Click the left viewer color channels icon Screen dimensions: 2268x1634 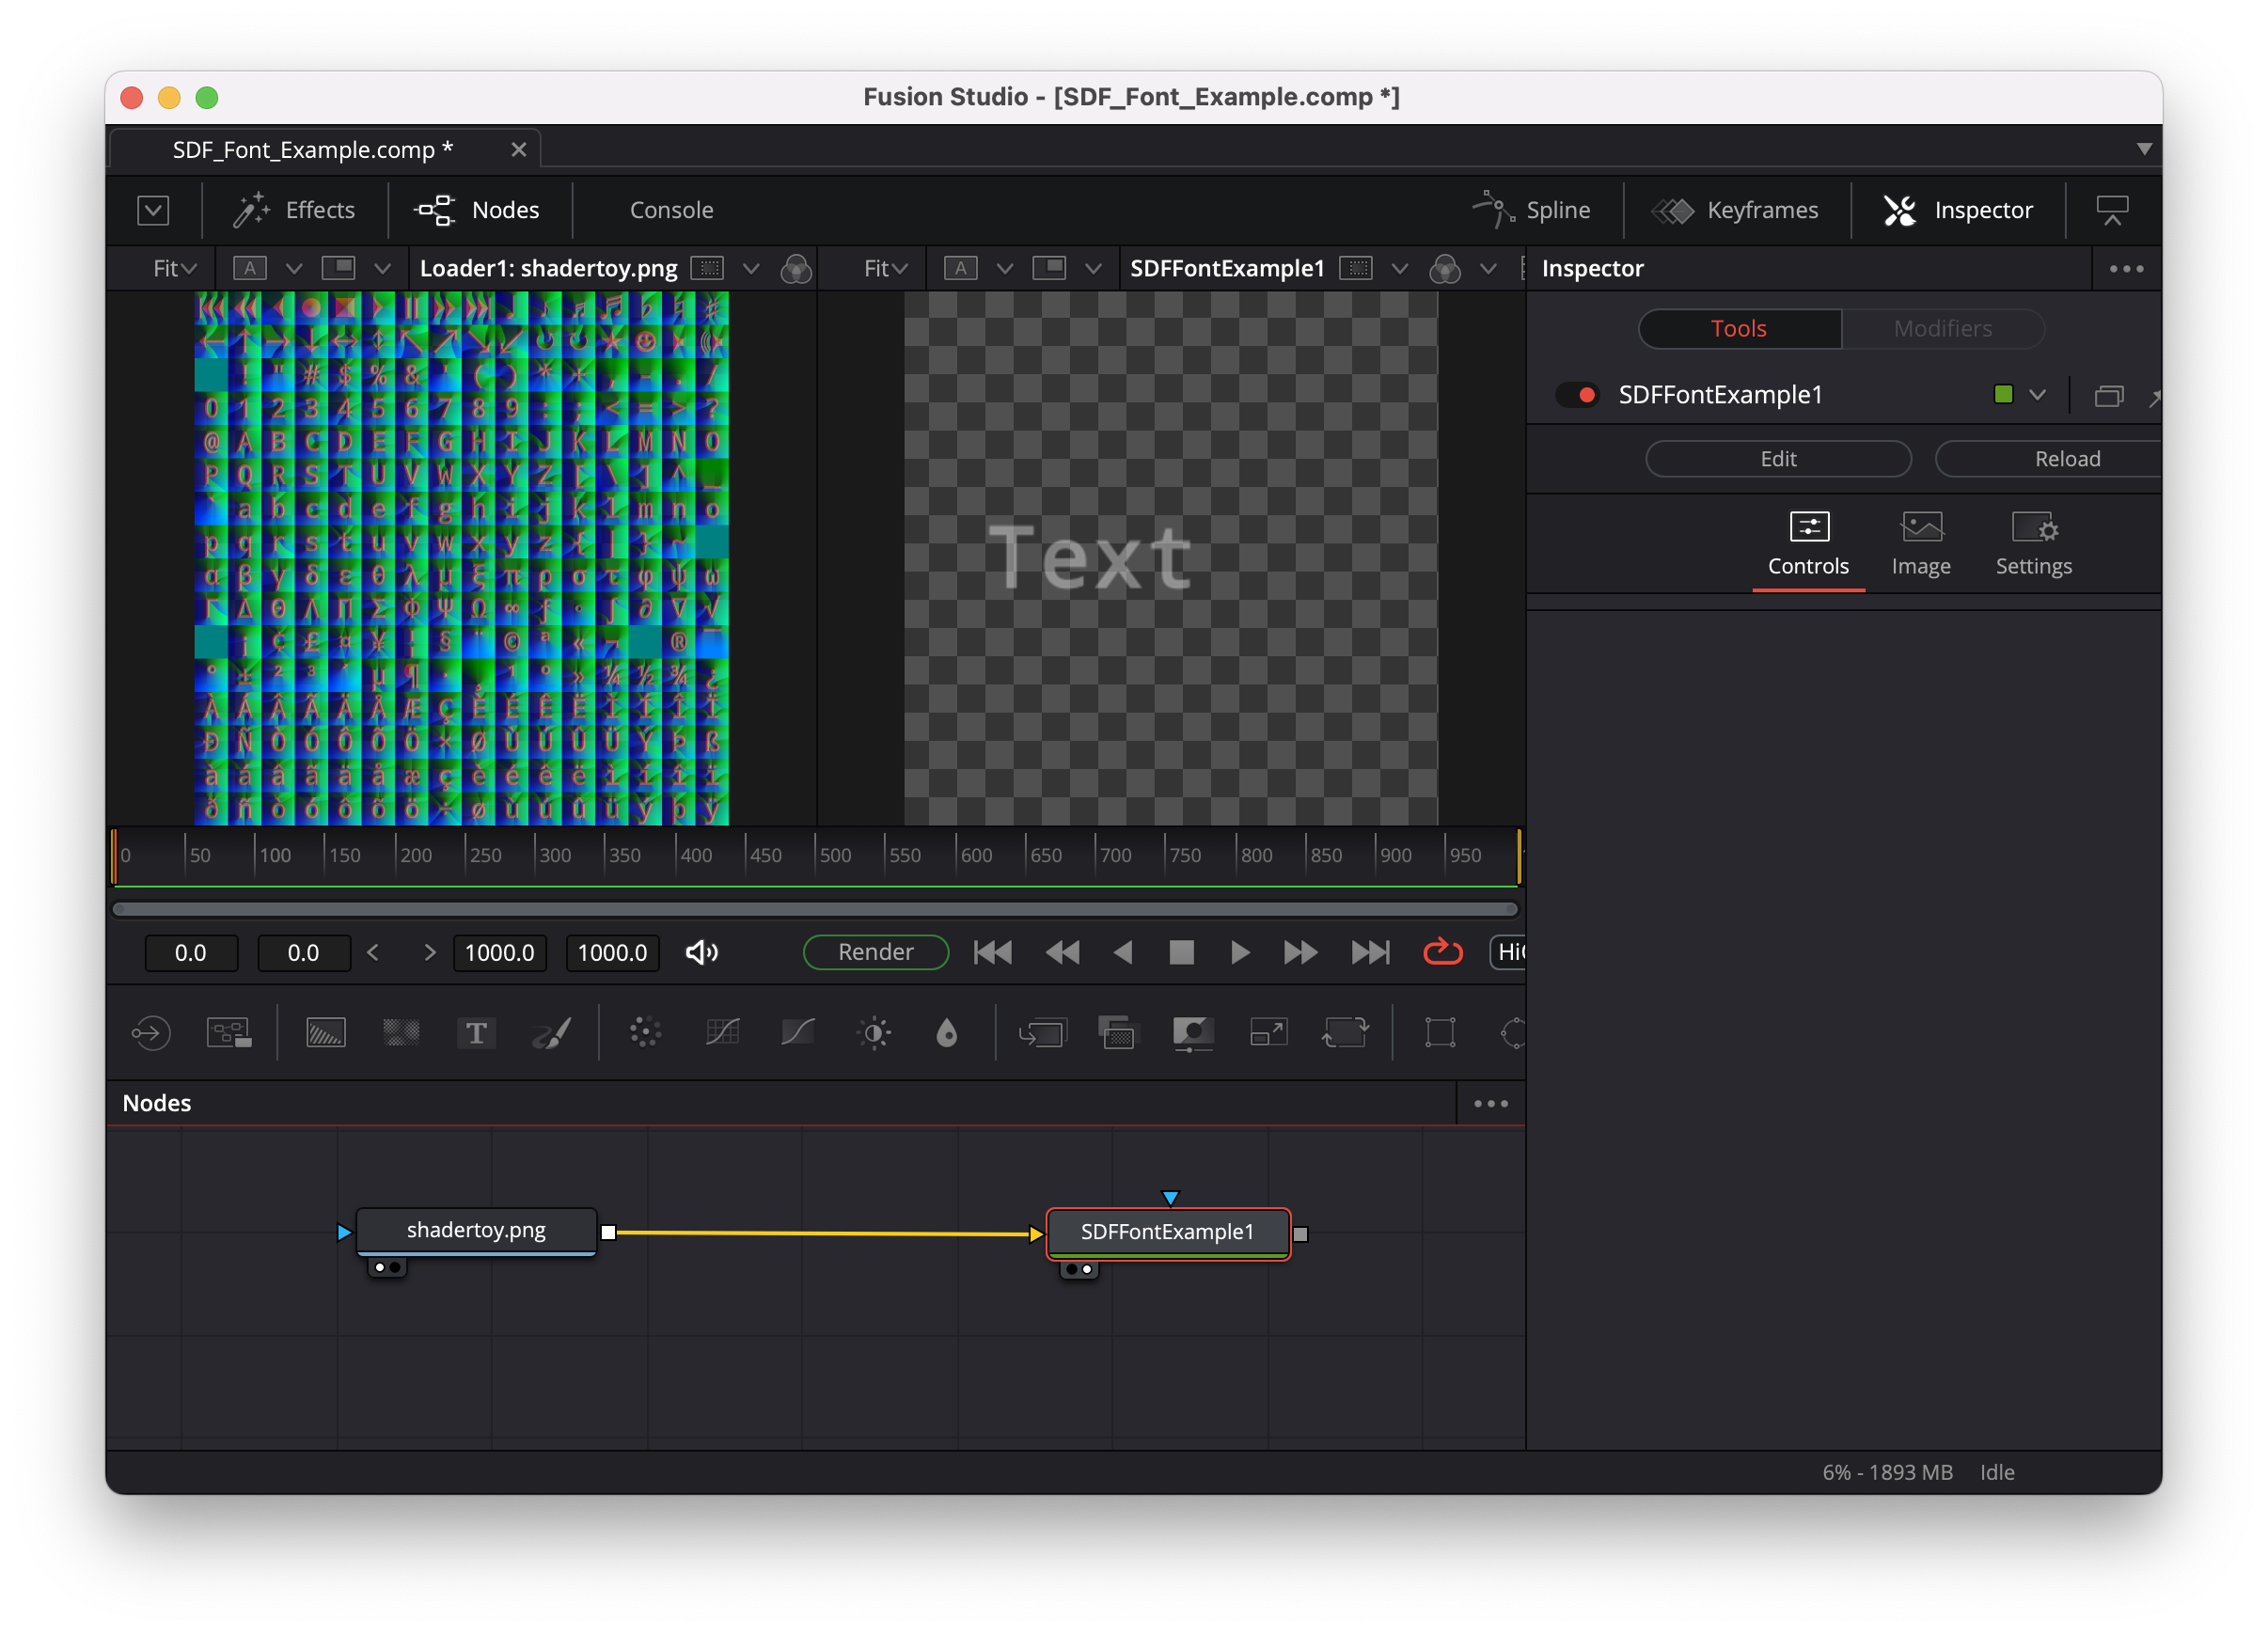[796, 268]
